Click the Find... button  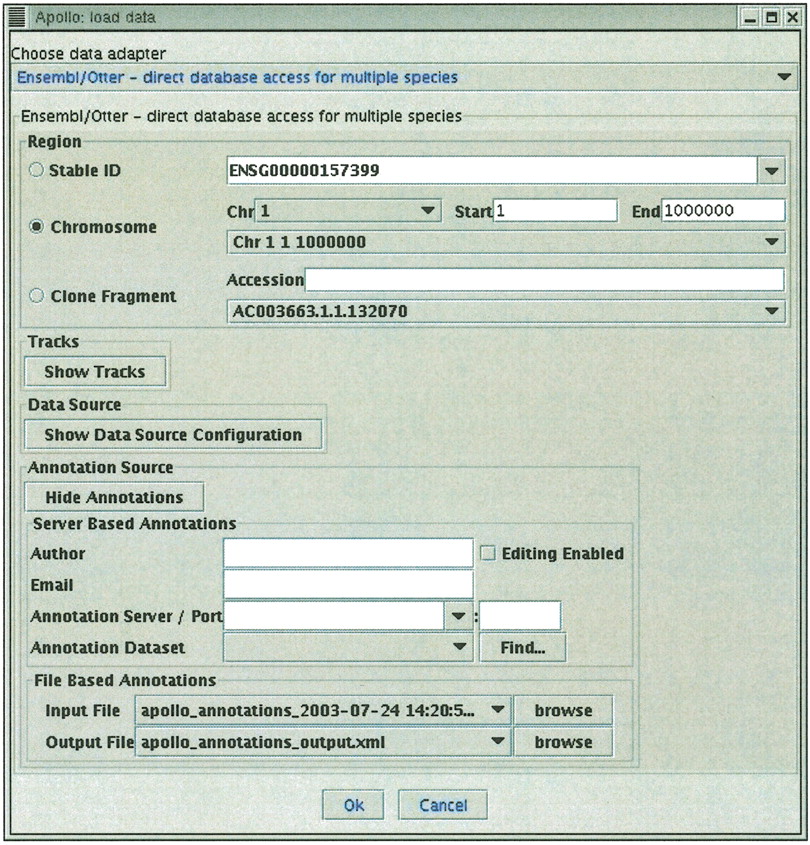click(521, 648)
